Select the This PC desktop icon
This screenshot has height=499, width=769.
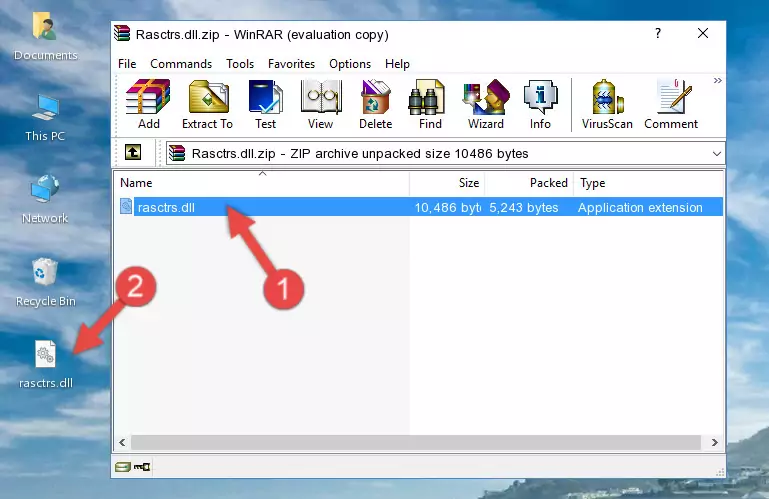45,118
